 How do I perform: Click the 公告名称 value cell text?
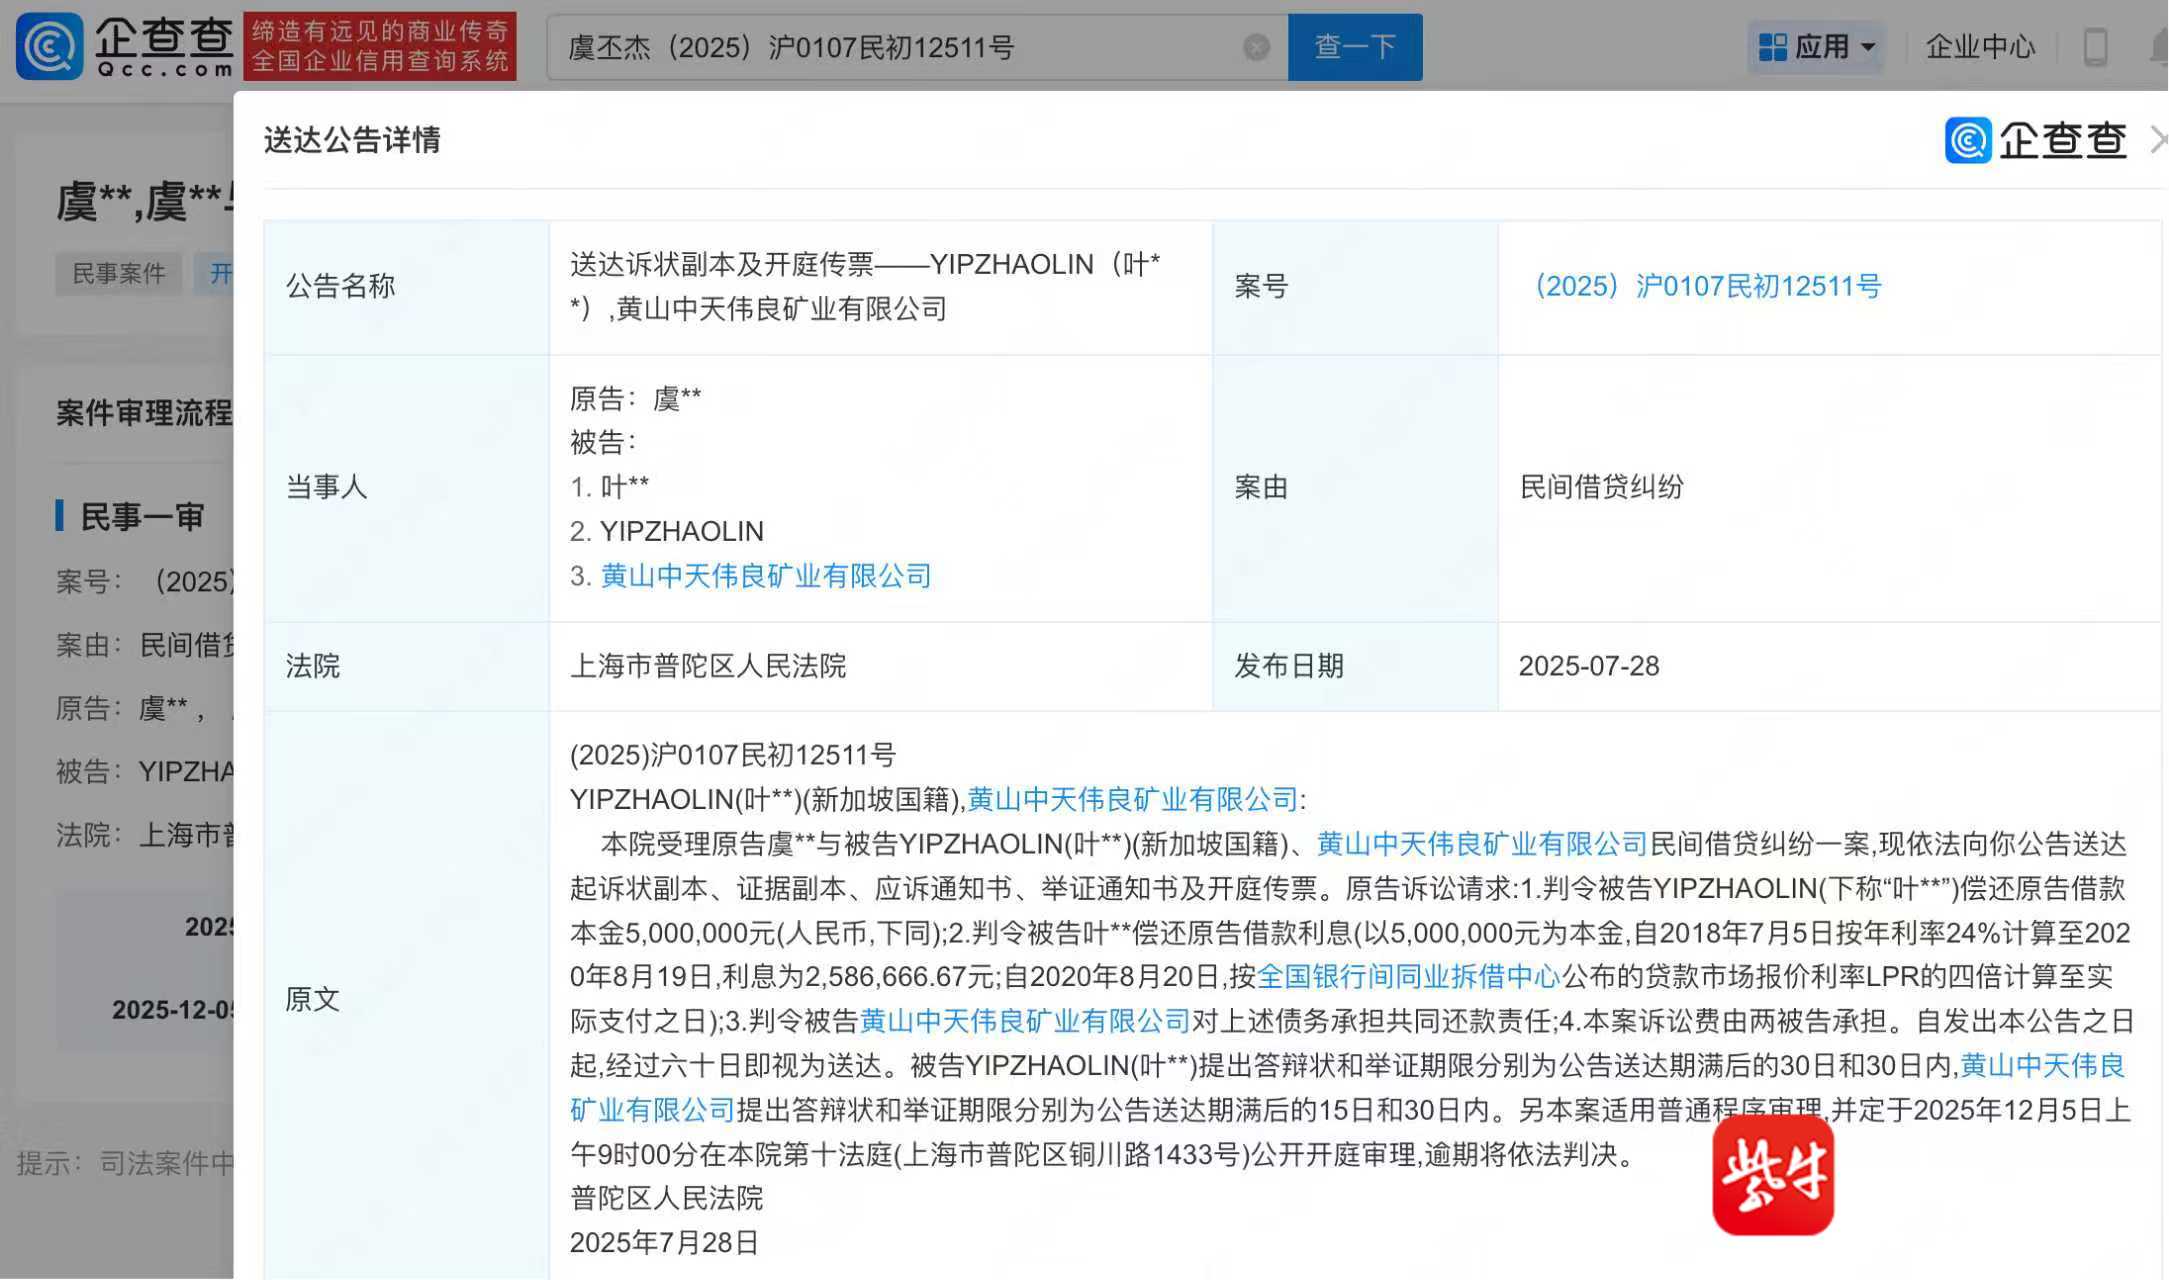(865, 287)
